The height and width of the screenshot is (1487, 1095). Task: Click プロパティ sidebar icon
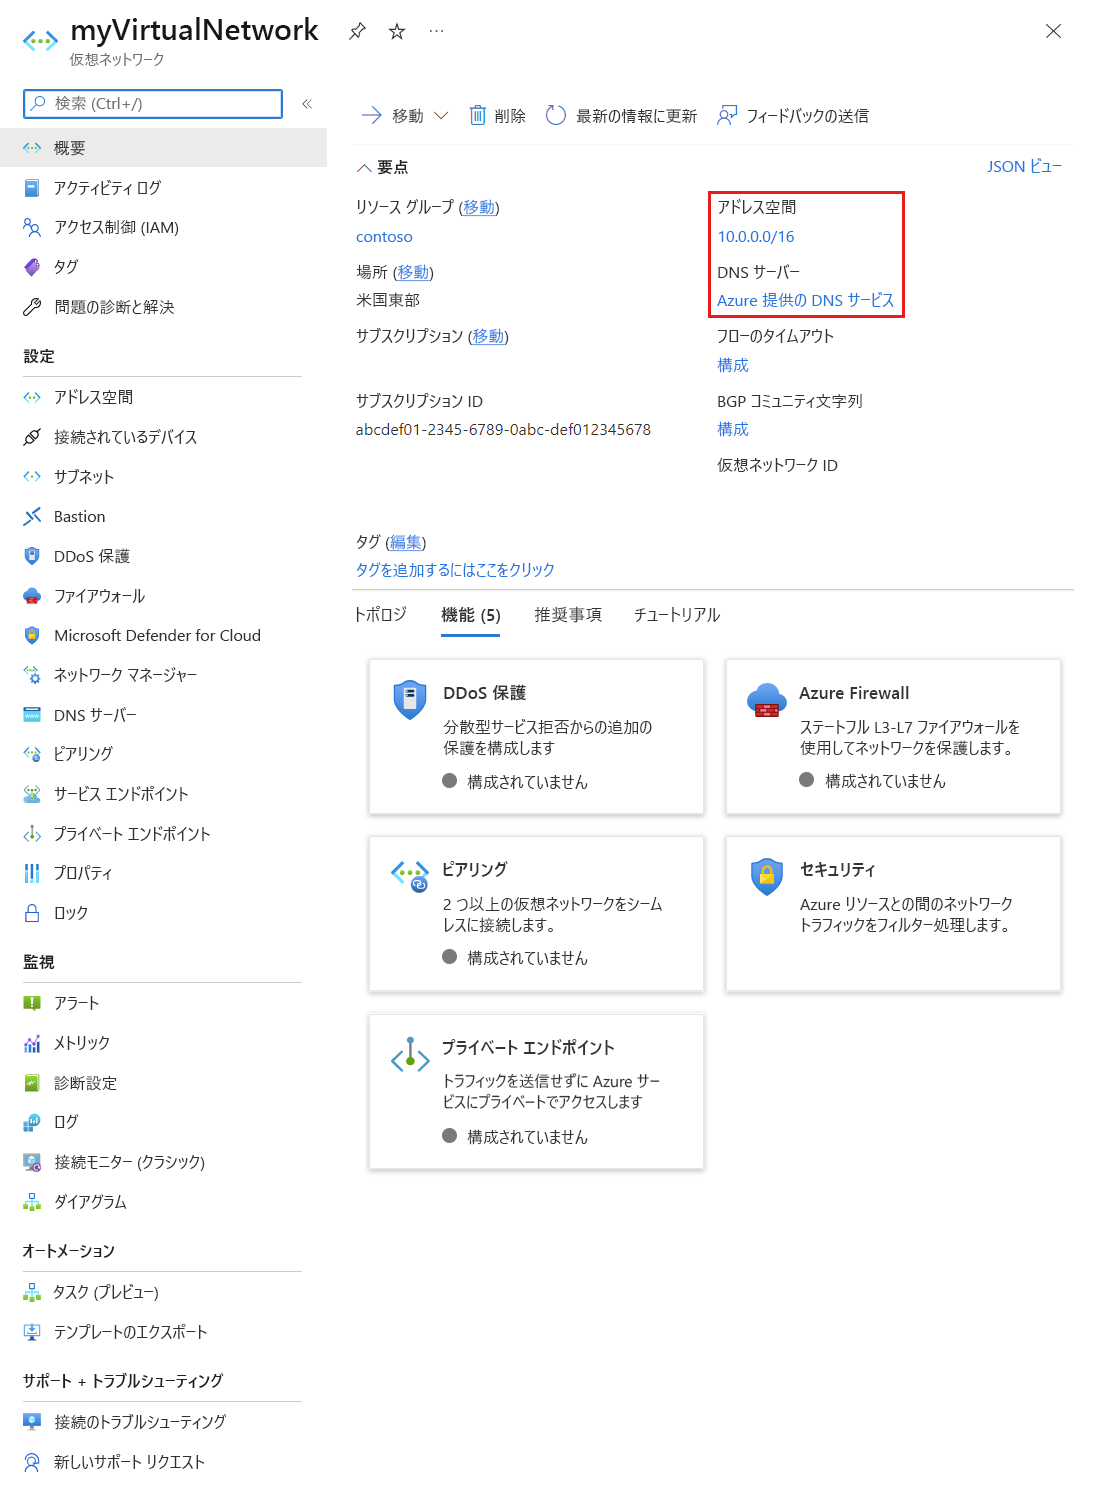[x=32, y=873]
